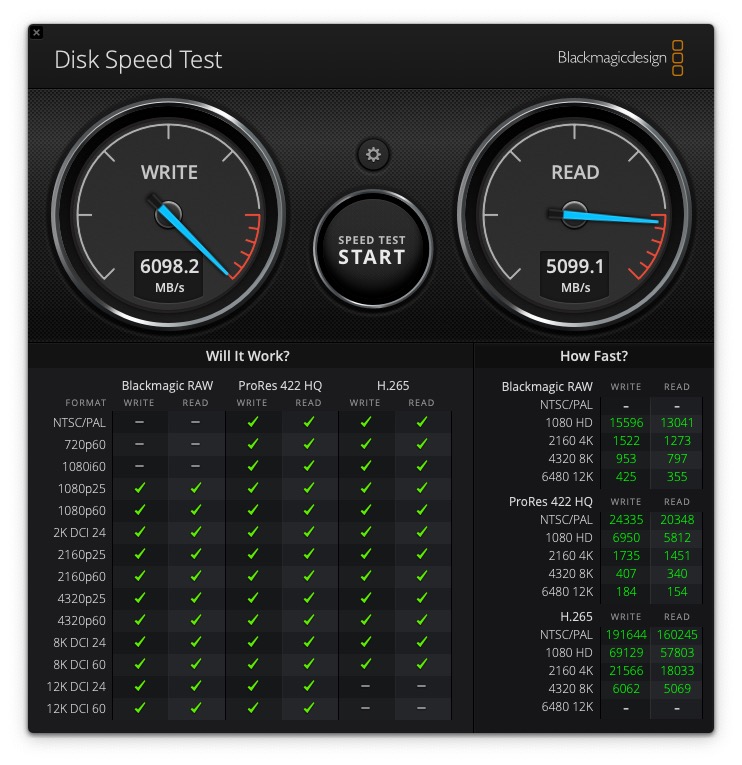Click Blackmagic RAW write checkmark for 1080p25
Viewport: 742px width, 765px height.
[x=140, y=488]
